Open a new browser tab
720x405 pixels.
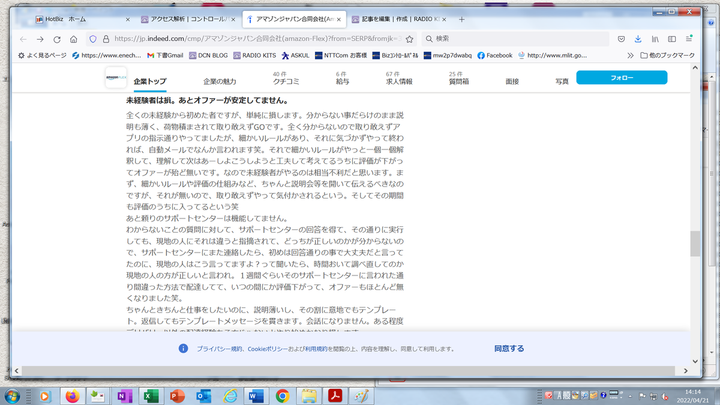pyautogui.click(x=461, y=19)
